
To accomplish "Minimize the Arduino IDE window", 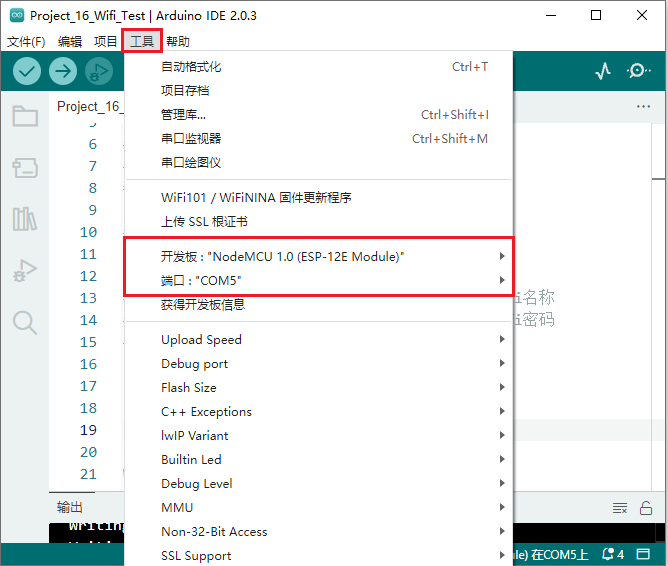I will point(551,16).
